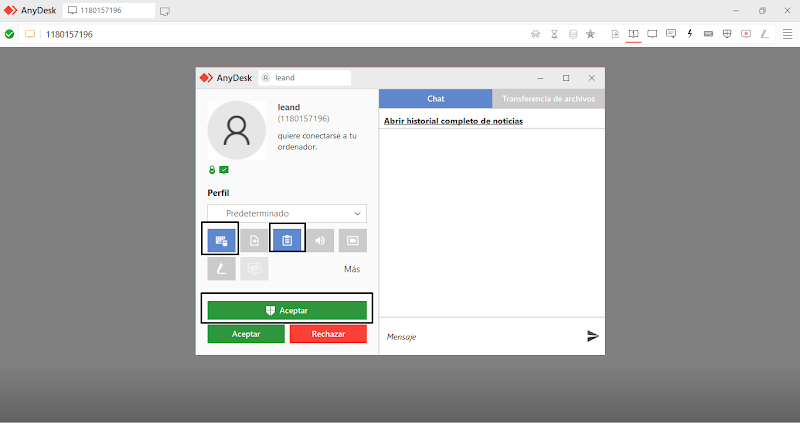Focus the Mensaje chat input field
The width and height of the screenshot is (800, 423).
pyautogui.click(x=482, y=337)
